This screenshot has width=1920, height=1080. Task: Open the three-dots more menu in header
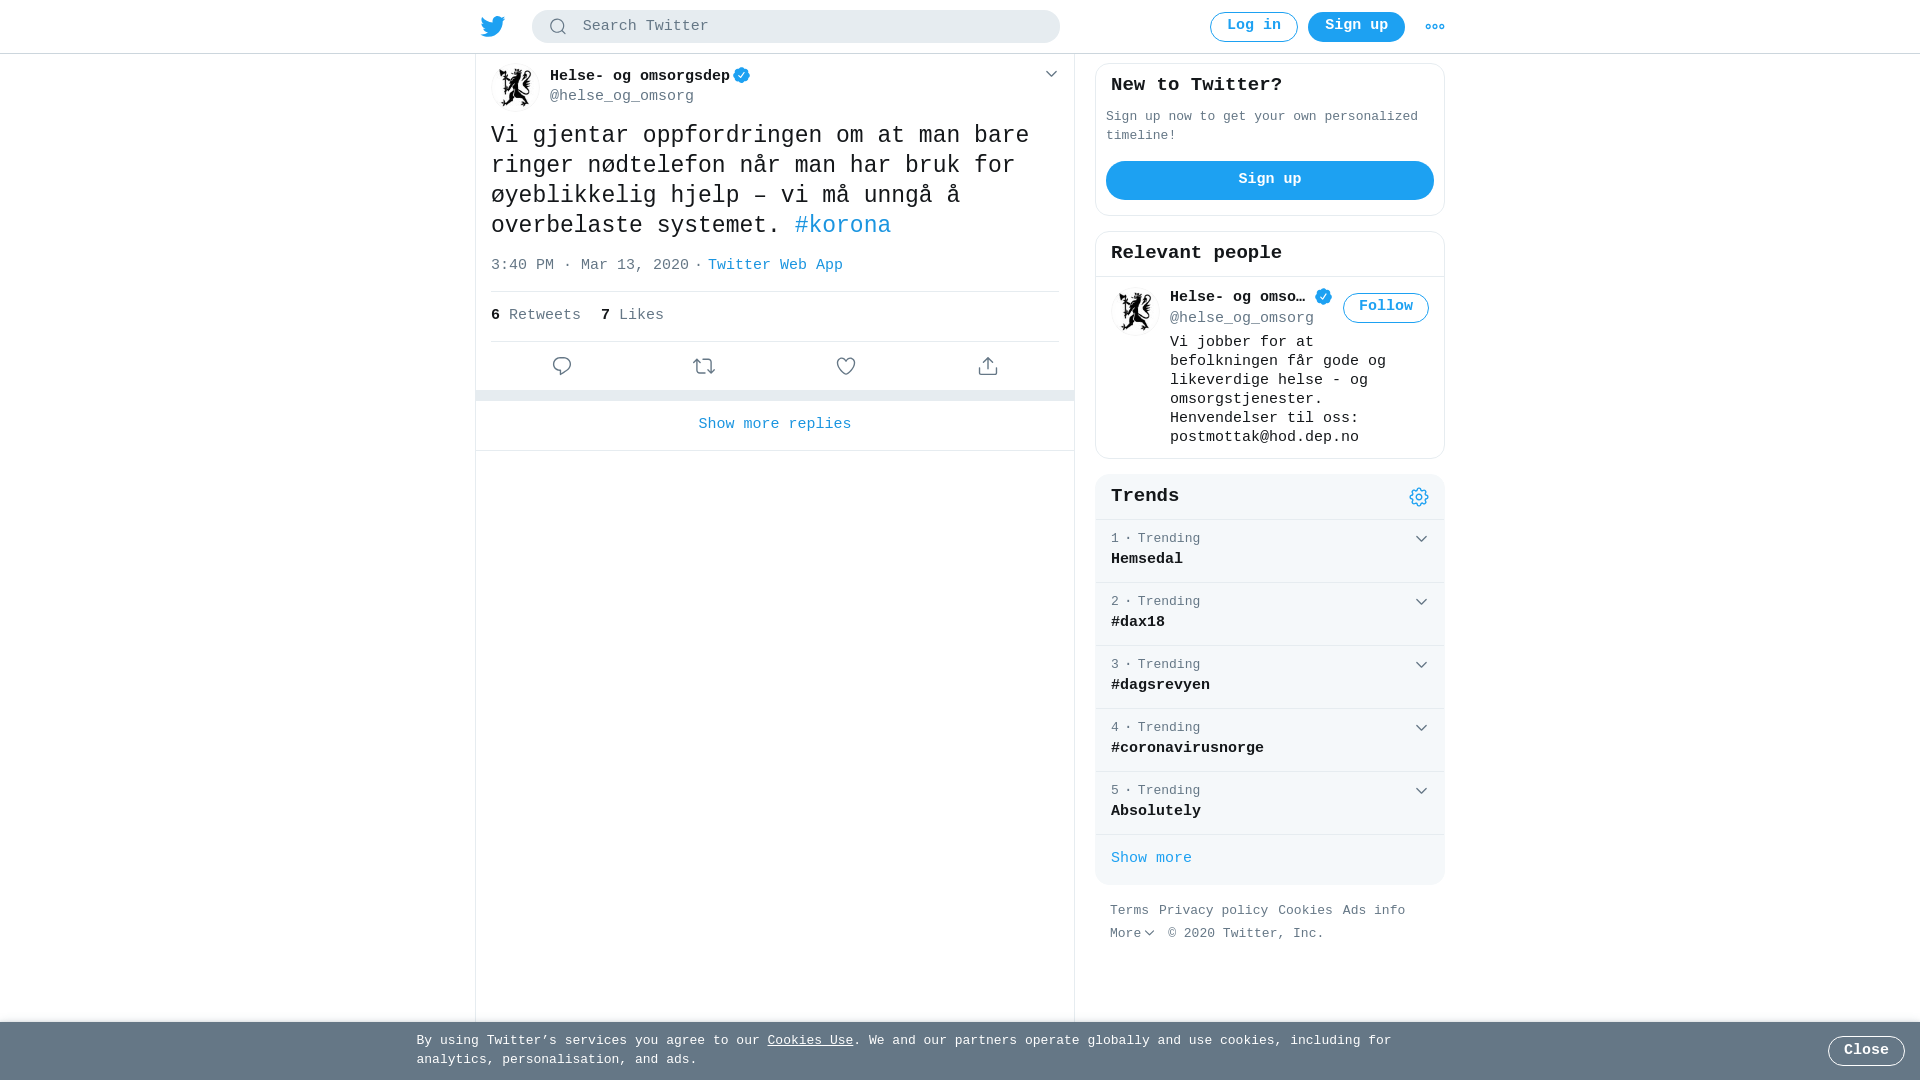click(x=1435, y=27)
